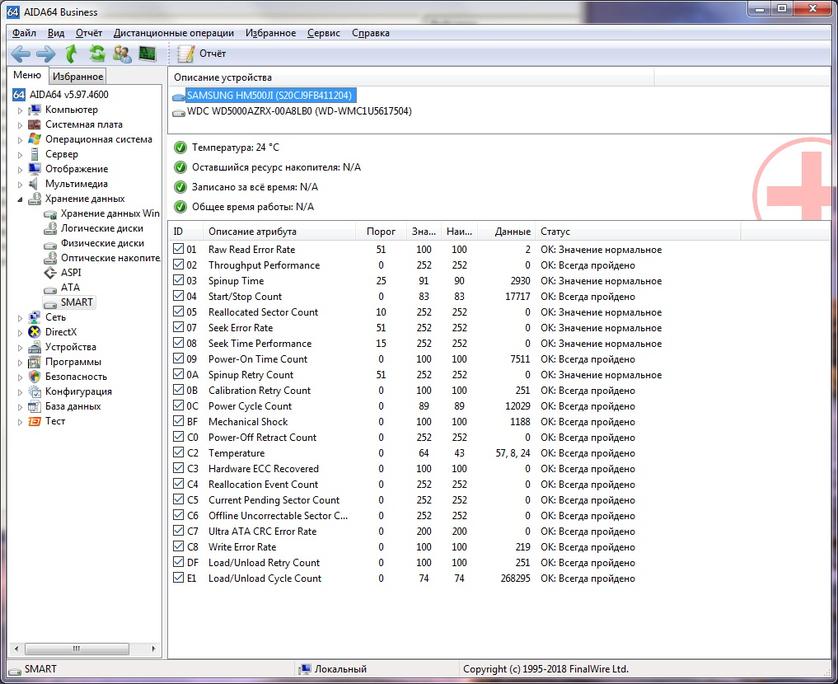Click the Безопасность shield icon
The width and height of the screenshot is (838, 684).
35,377
